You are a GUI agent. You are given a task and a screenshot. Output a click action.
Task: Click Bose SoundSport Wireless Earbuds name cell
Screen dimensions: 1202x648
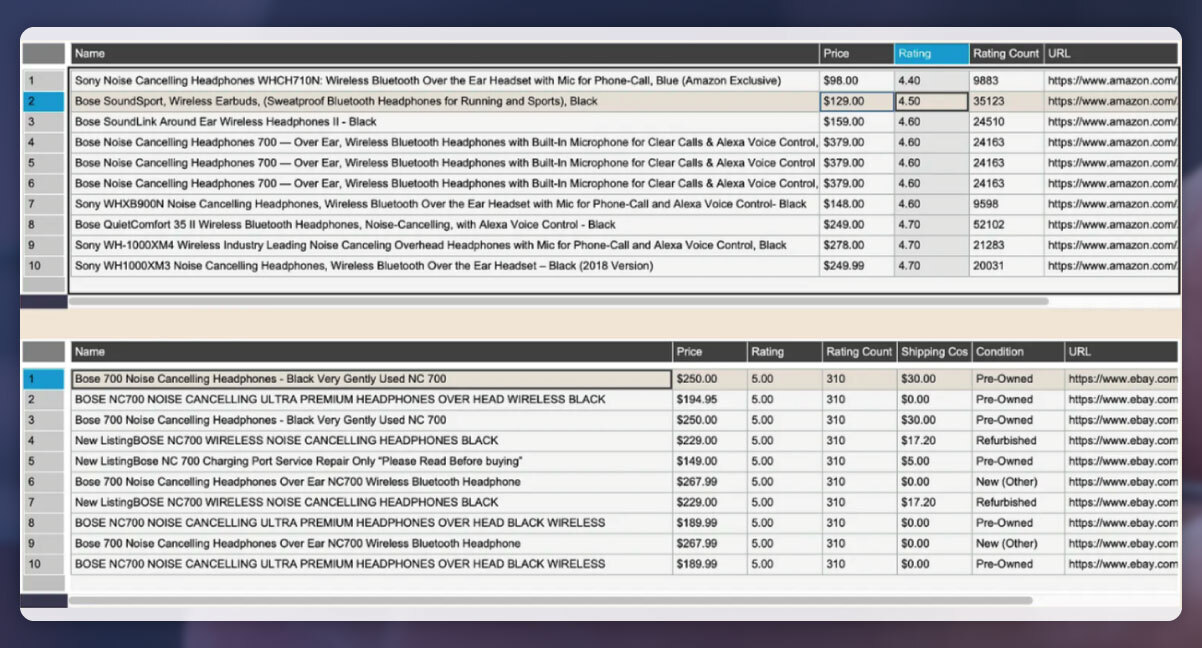444,101
